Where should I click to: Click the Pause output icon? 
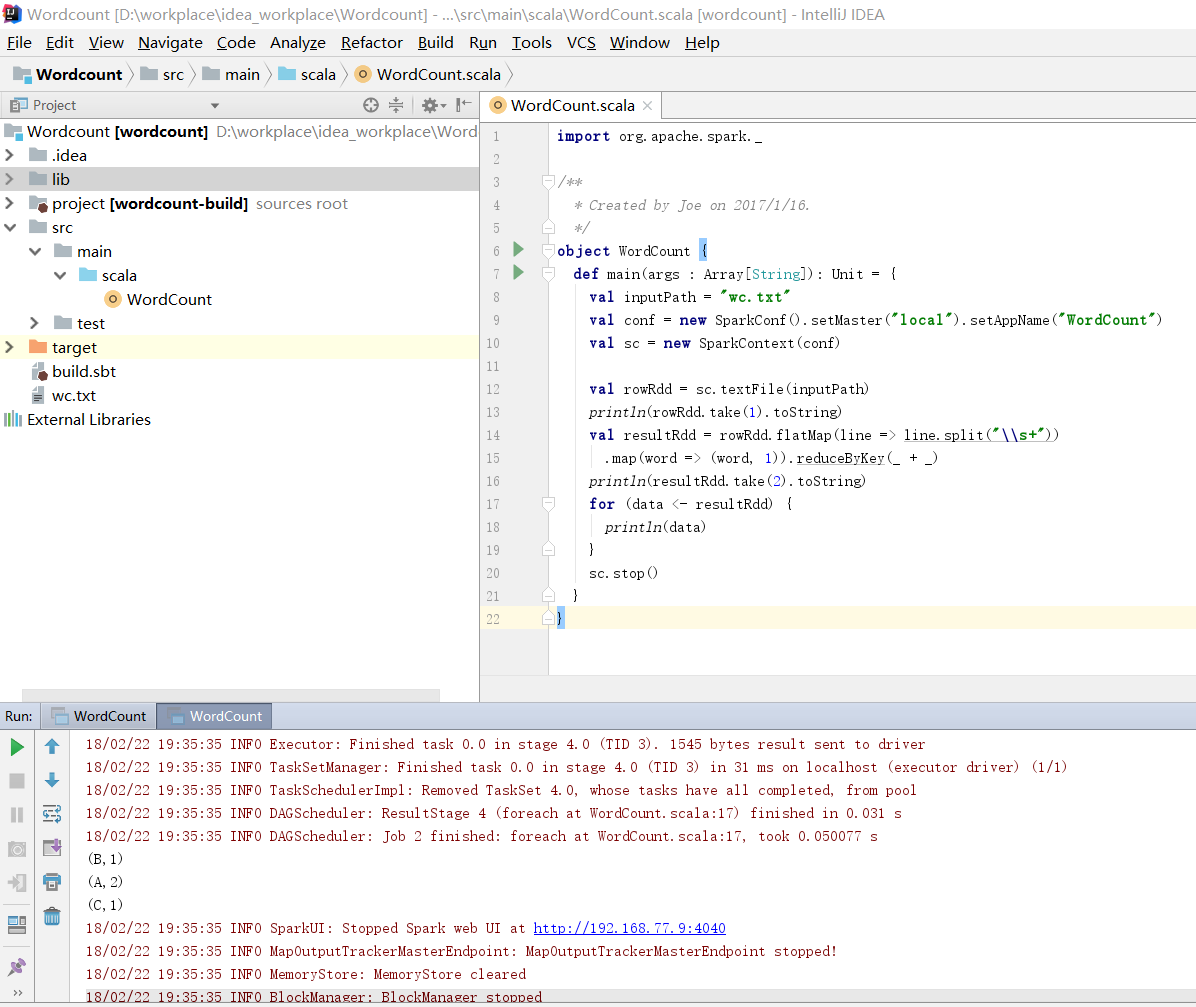[x=17, y=815]
